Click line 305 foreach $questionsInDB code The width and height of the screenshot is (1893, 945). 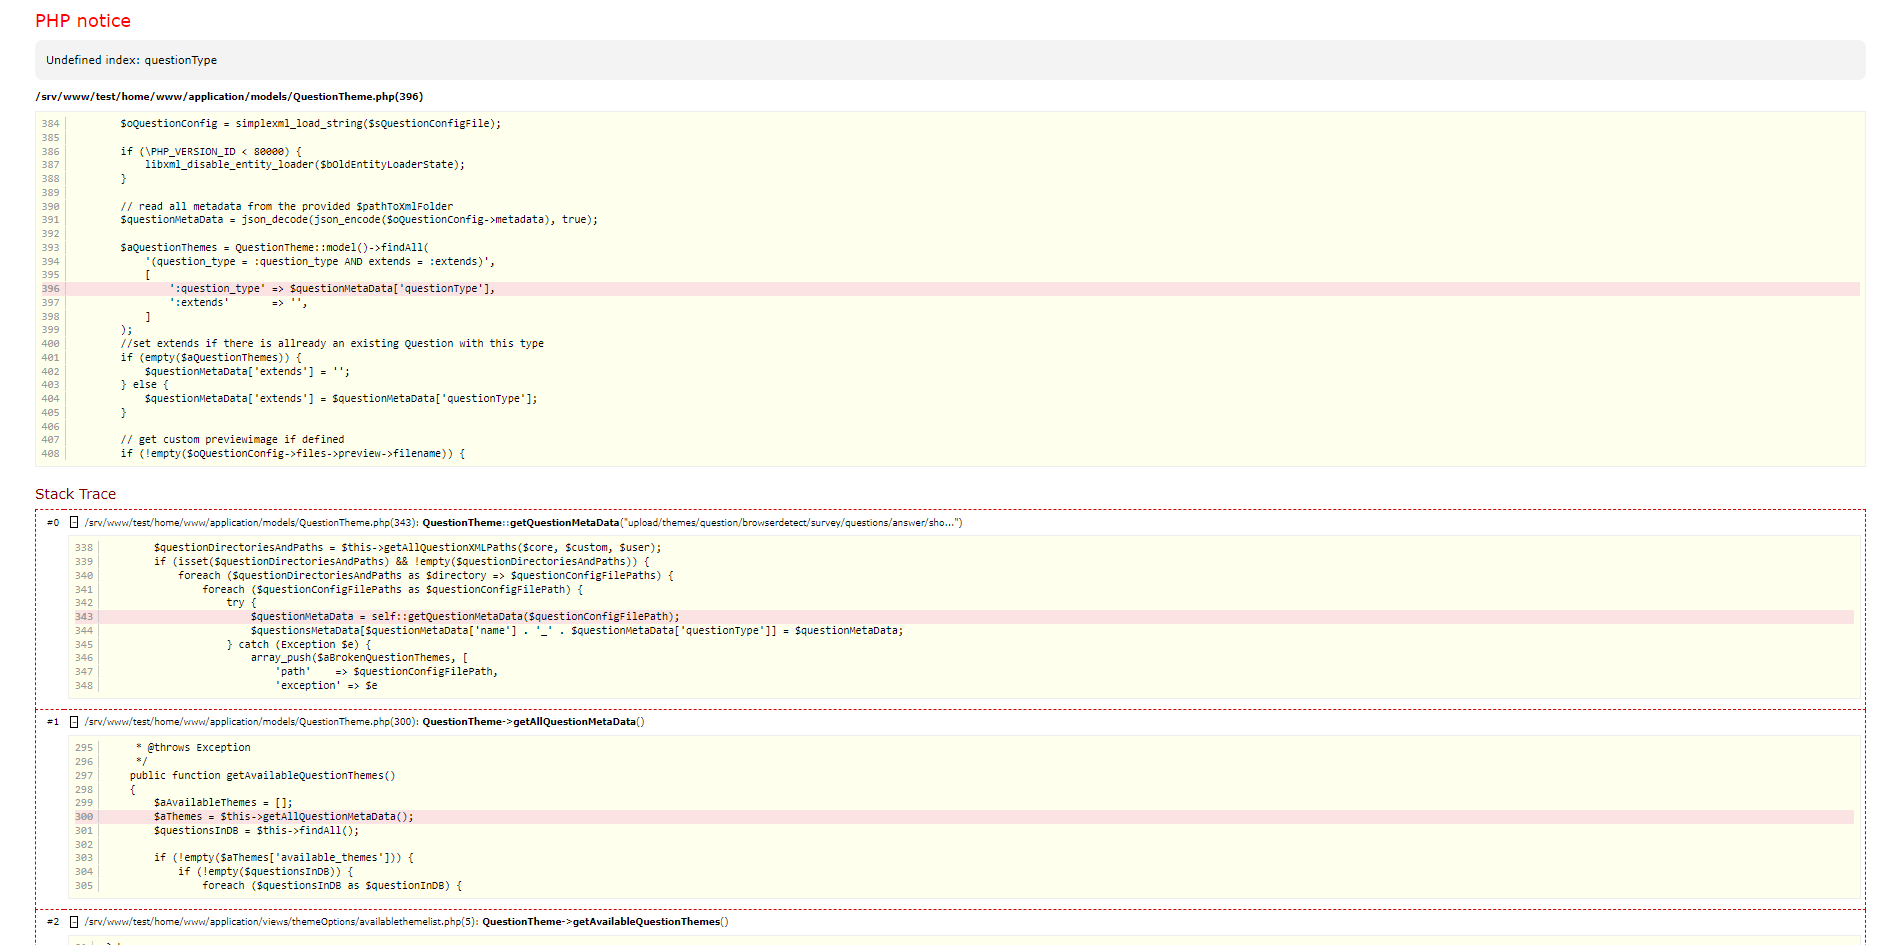coord(332,886)
